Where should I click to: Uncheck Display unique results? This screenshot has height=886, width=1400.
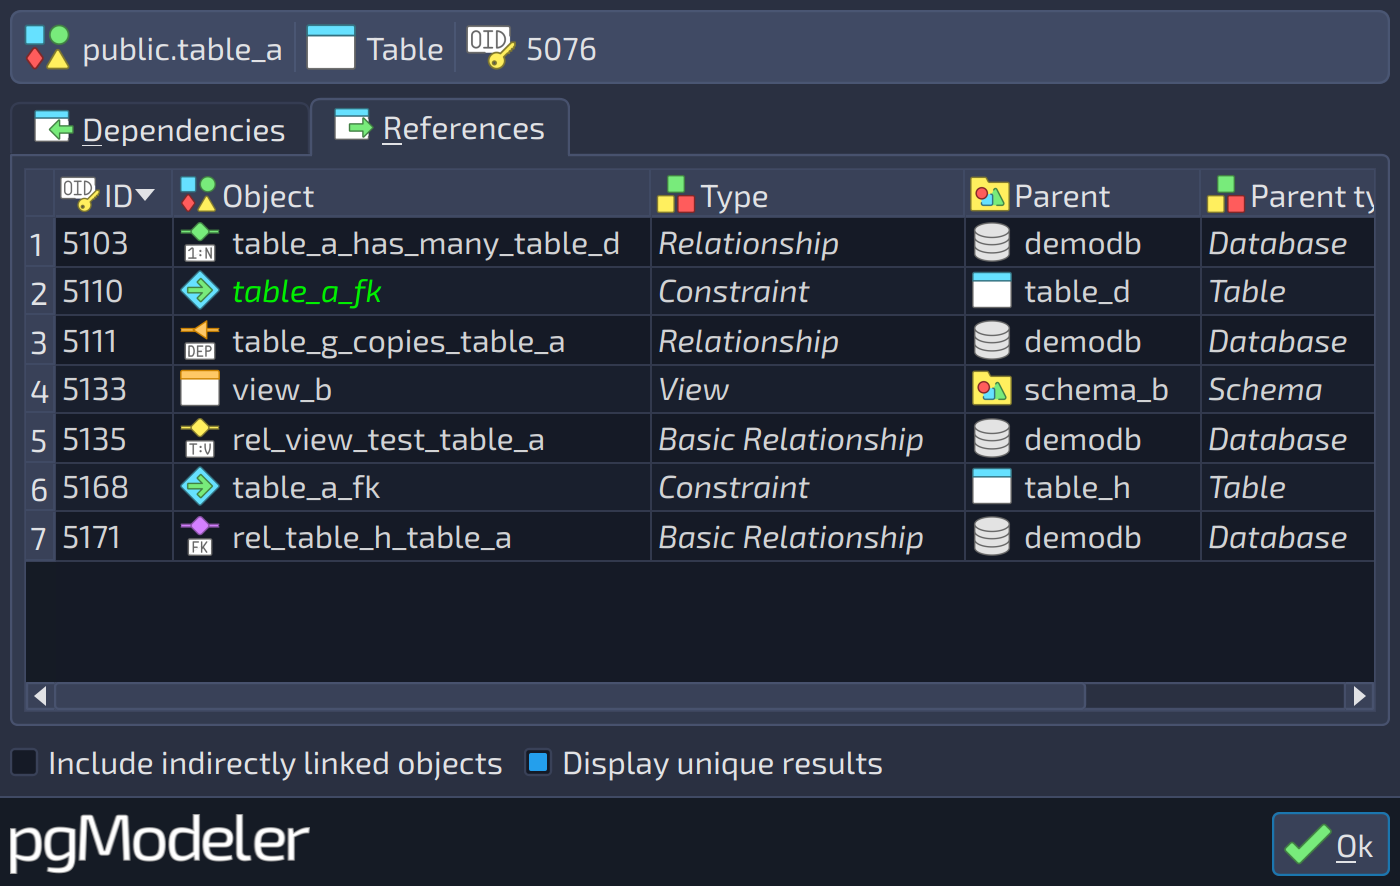538,763
